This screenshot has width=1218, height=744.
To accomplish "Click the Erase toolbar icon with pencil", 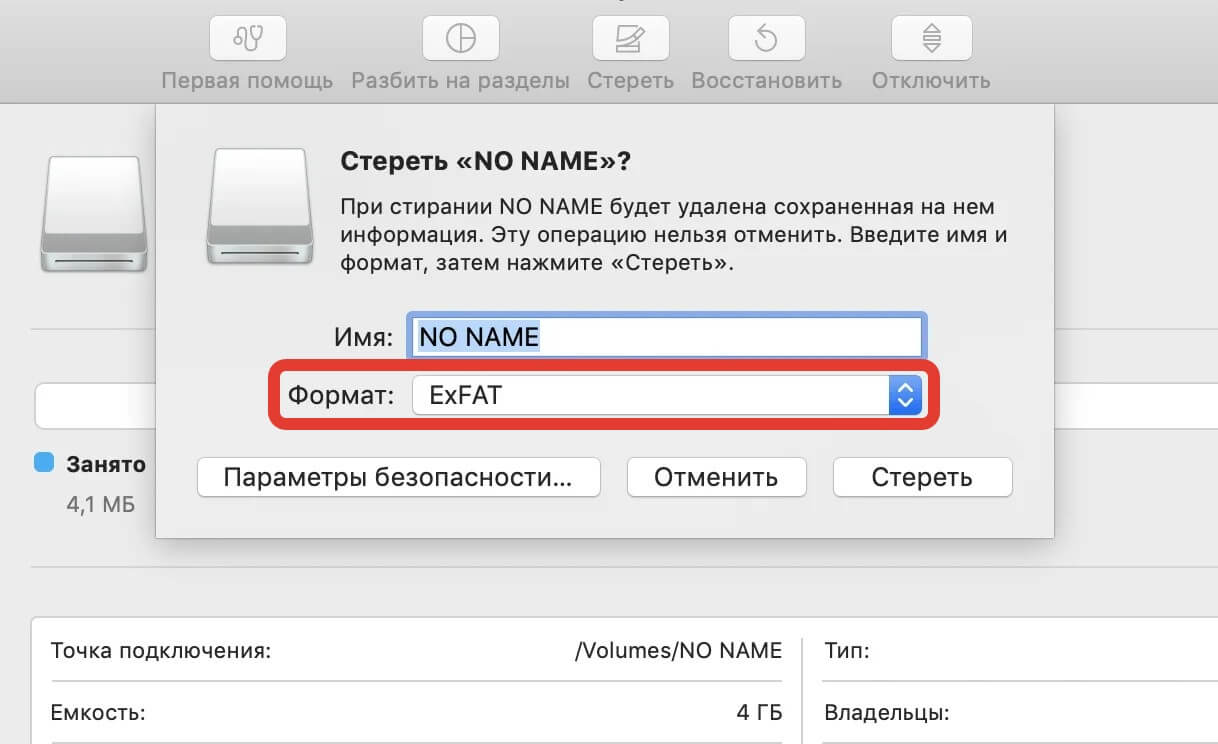I will (630, 39).
